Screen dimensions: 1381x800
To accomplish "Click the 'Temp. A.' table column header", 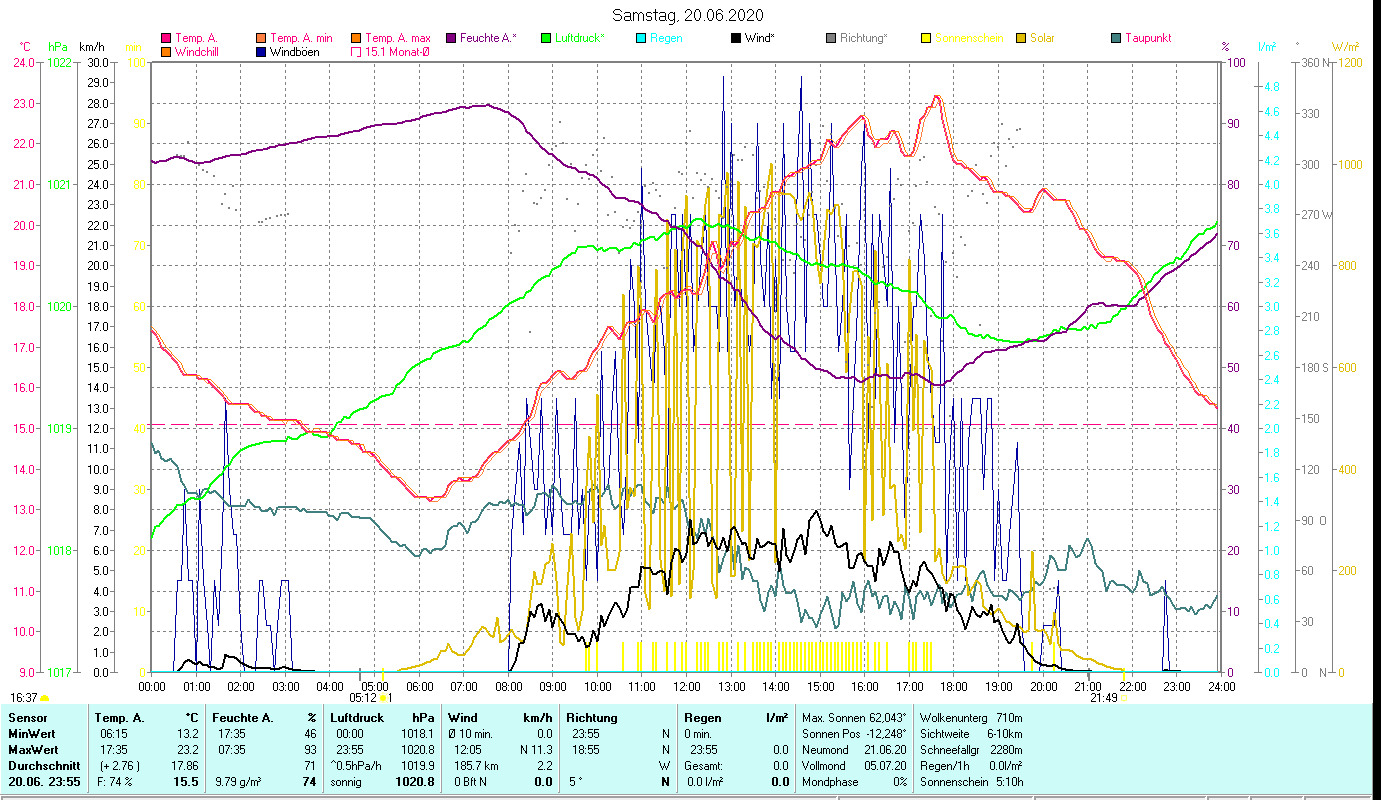I will tap(120, 718).
